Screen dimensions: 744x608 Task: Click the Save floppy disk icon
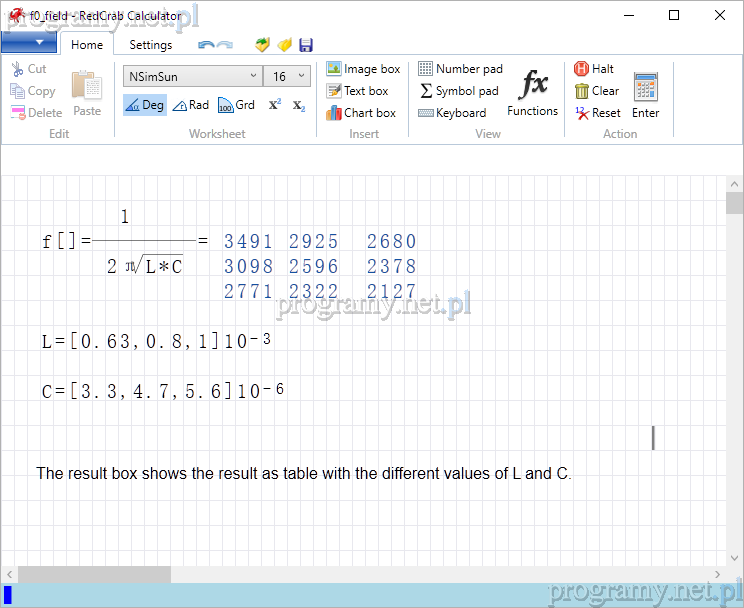coord(306,45)
